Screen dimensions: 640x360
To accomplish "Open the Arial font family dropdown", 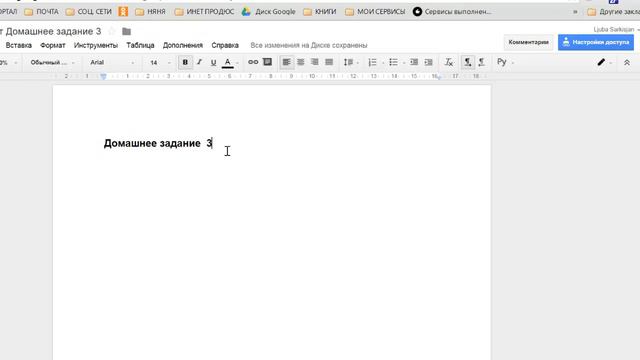I will click(x=112, y=62).
